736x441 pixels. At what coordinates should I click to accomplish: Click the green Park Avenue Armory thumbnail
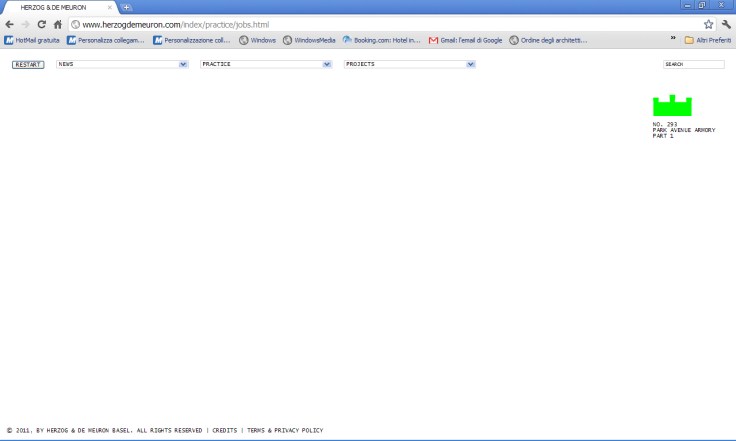tap(672, 106)
